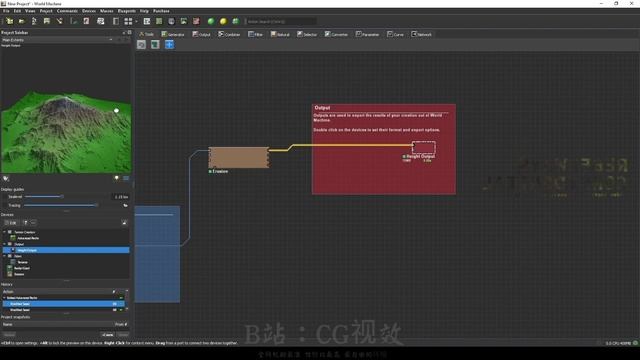Select the last Modified Seed history row
The width and height of the screenshot is (640, 360).
[x=63, y=310]
